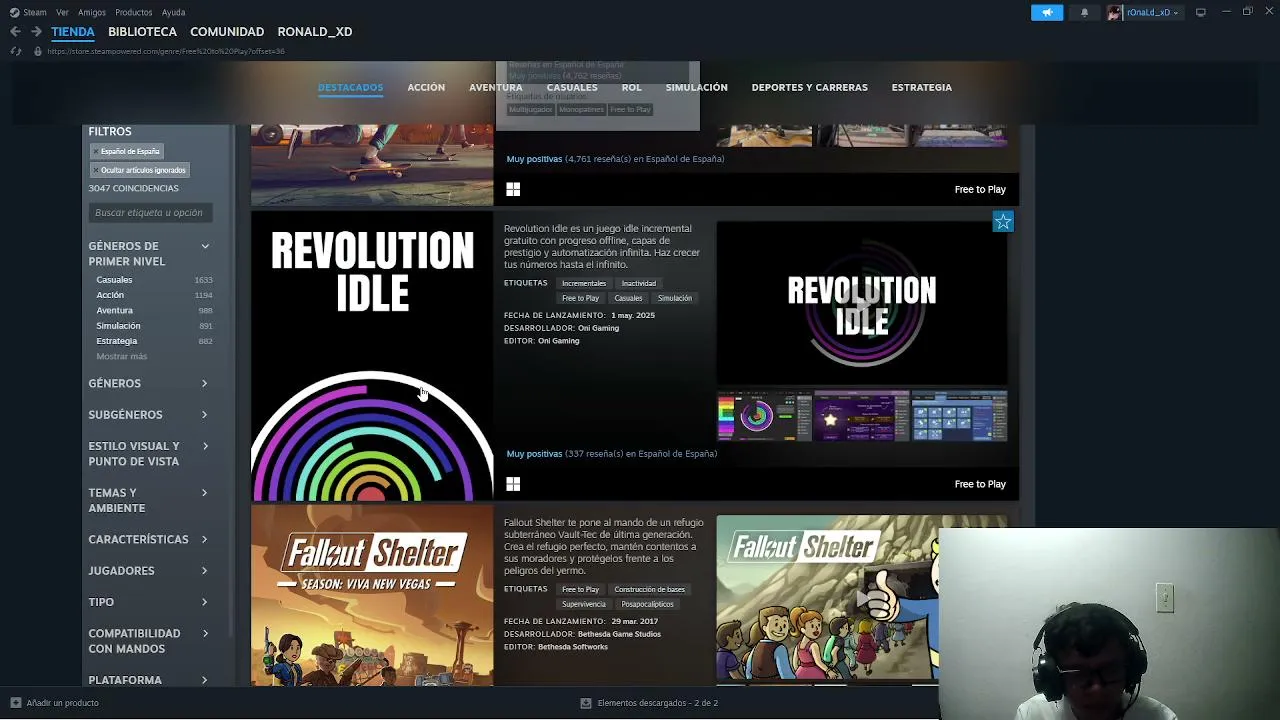
Task: Open the Ver menu
Action: click(x=62, y=12)
